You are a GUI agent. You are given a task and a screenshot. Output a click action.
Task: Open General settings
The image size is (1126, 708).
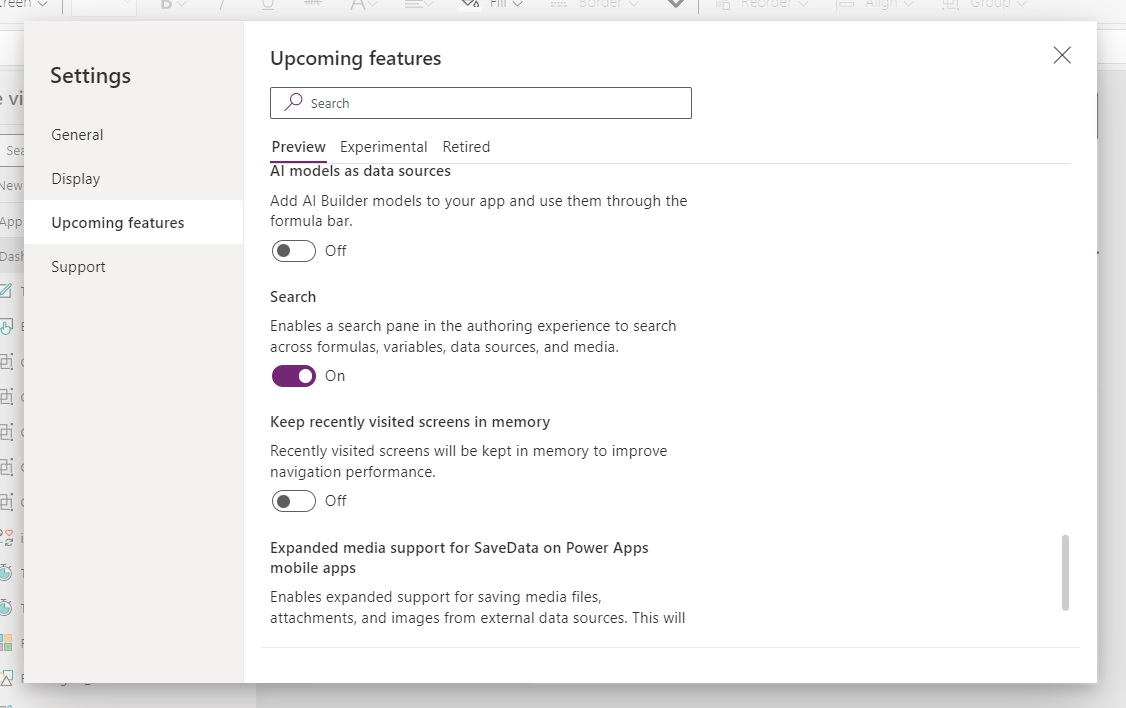(77, 134)
